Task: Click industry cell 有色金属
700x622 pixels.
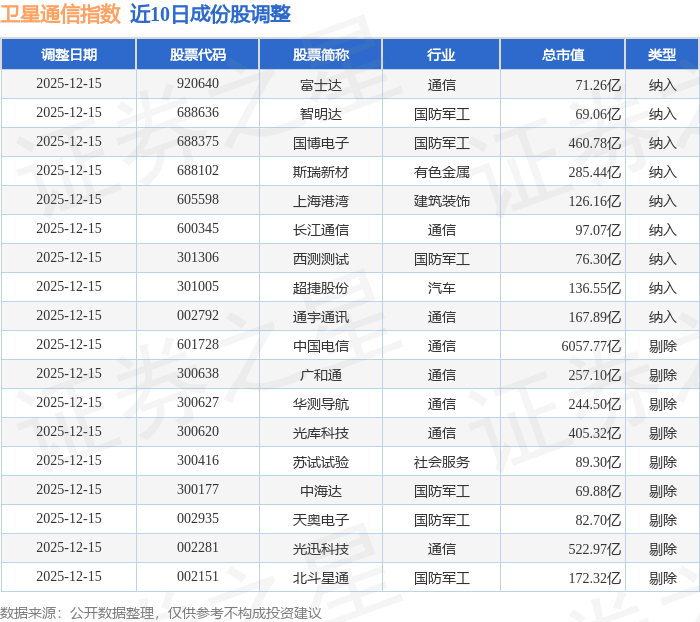Action: click(442, 172)
